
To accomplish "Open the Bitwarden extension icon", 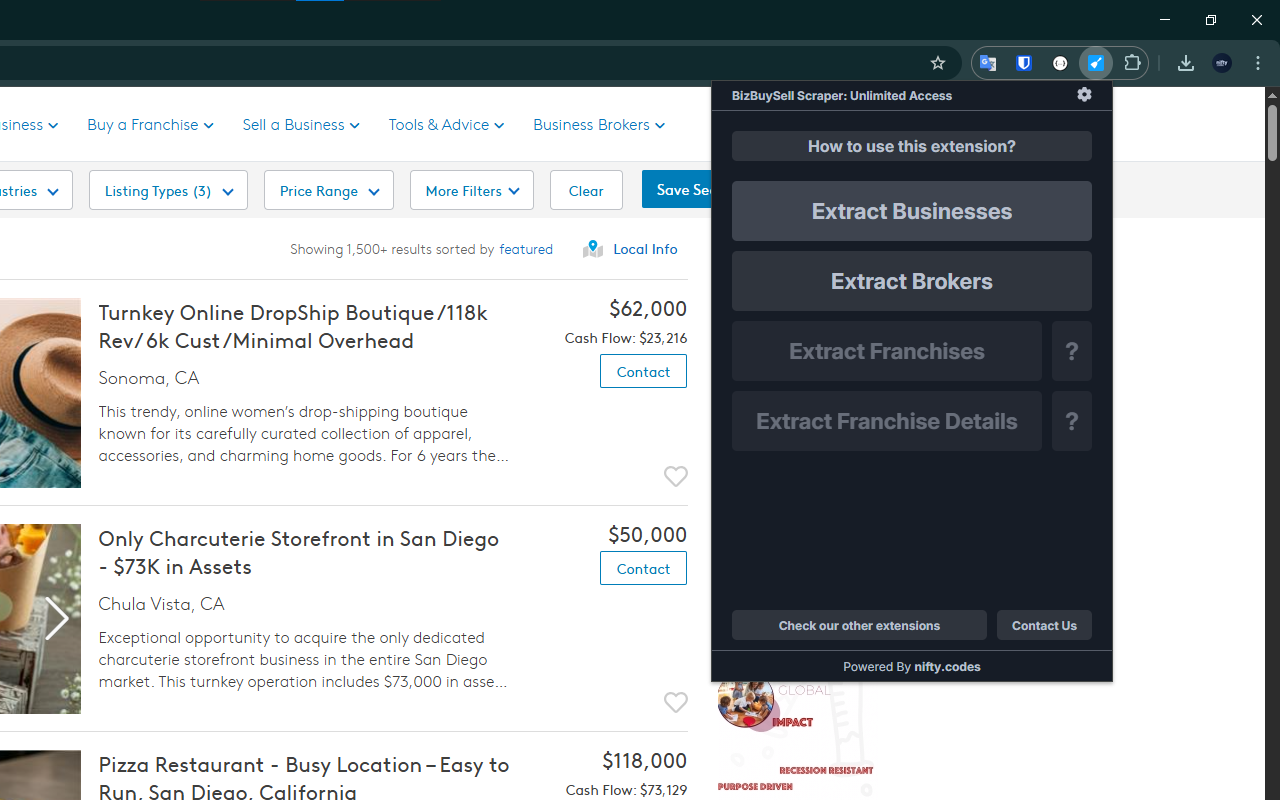I will coord(1024,63).
